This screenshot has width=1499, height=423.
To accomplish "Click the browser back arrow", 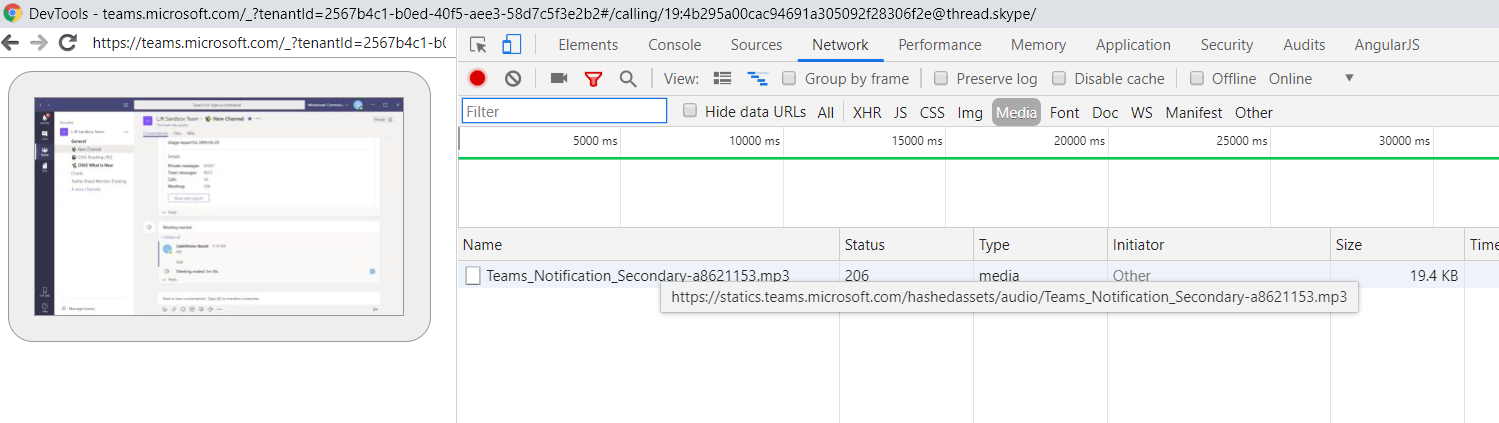I will (x=10, y=43).
